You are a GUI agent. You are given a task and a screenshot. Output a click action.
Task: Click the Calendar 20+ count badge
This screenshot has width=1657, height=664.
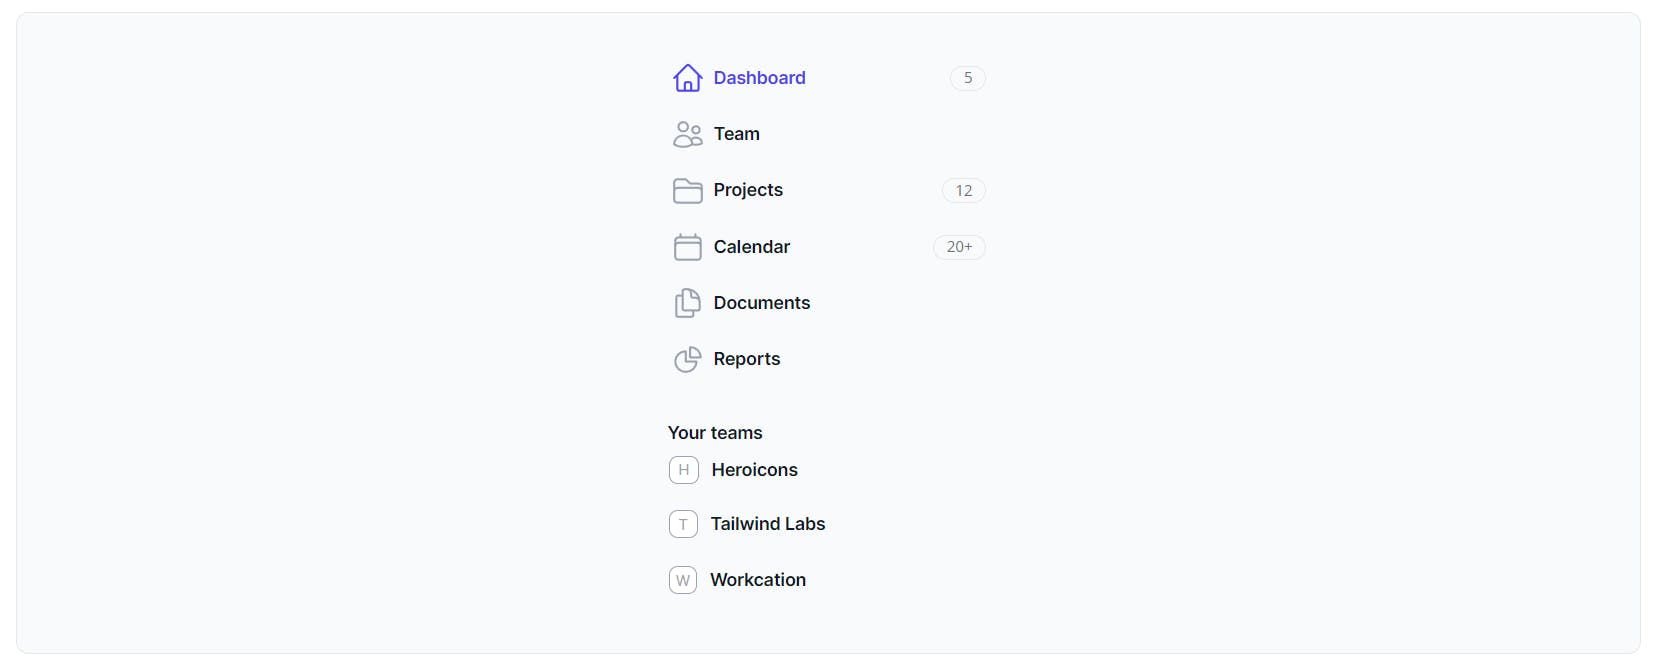[959, 247]
